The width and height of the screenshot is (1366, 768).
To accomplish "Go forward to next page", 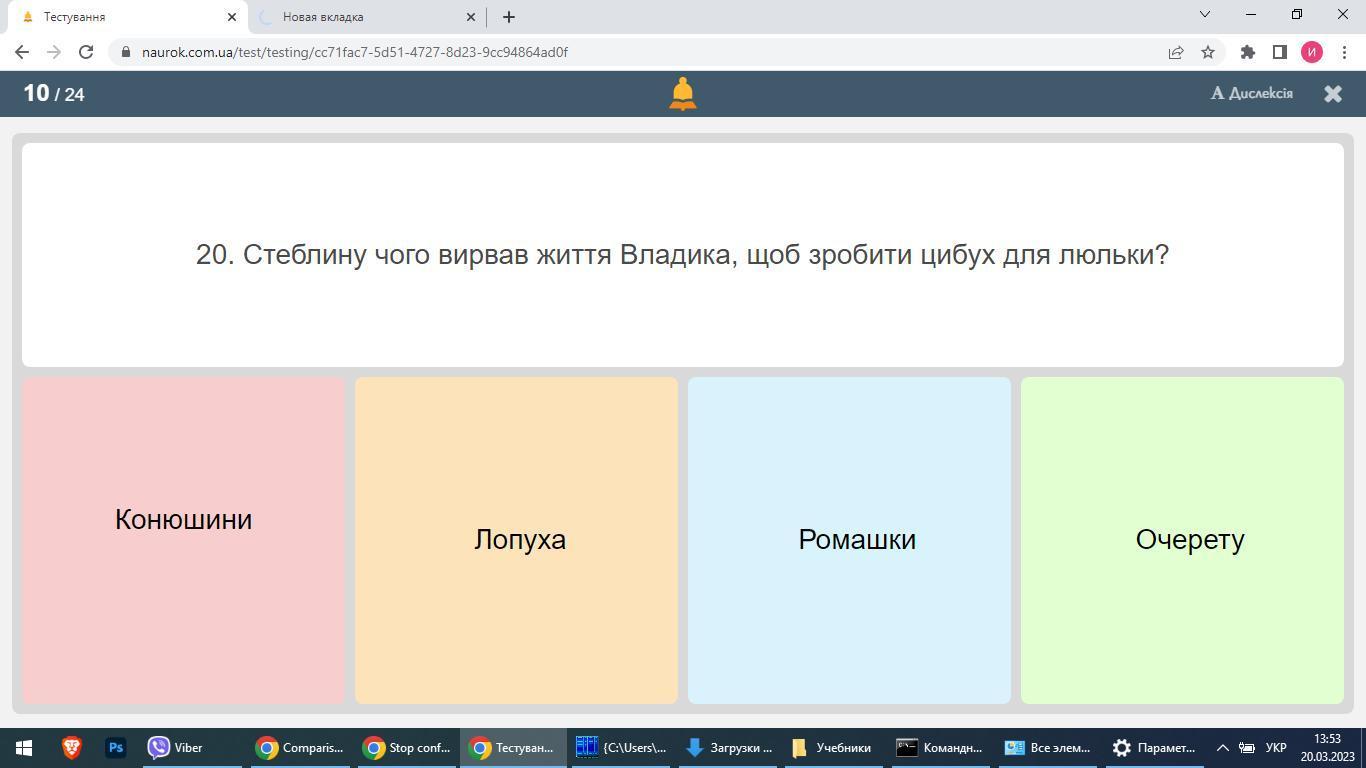I will pos(54,52).
